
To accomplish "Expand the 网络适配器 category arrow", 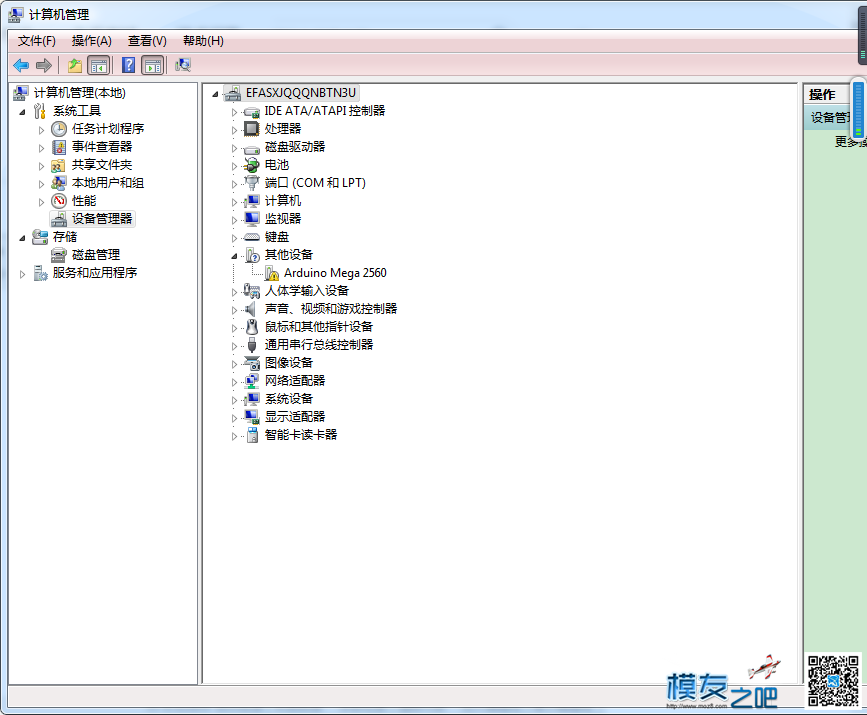I will [234, 382].
